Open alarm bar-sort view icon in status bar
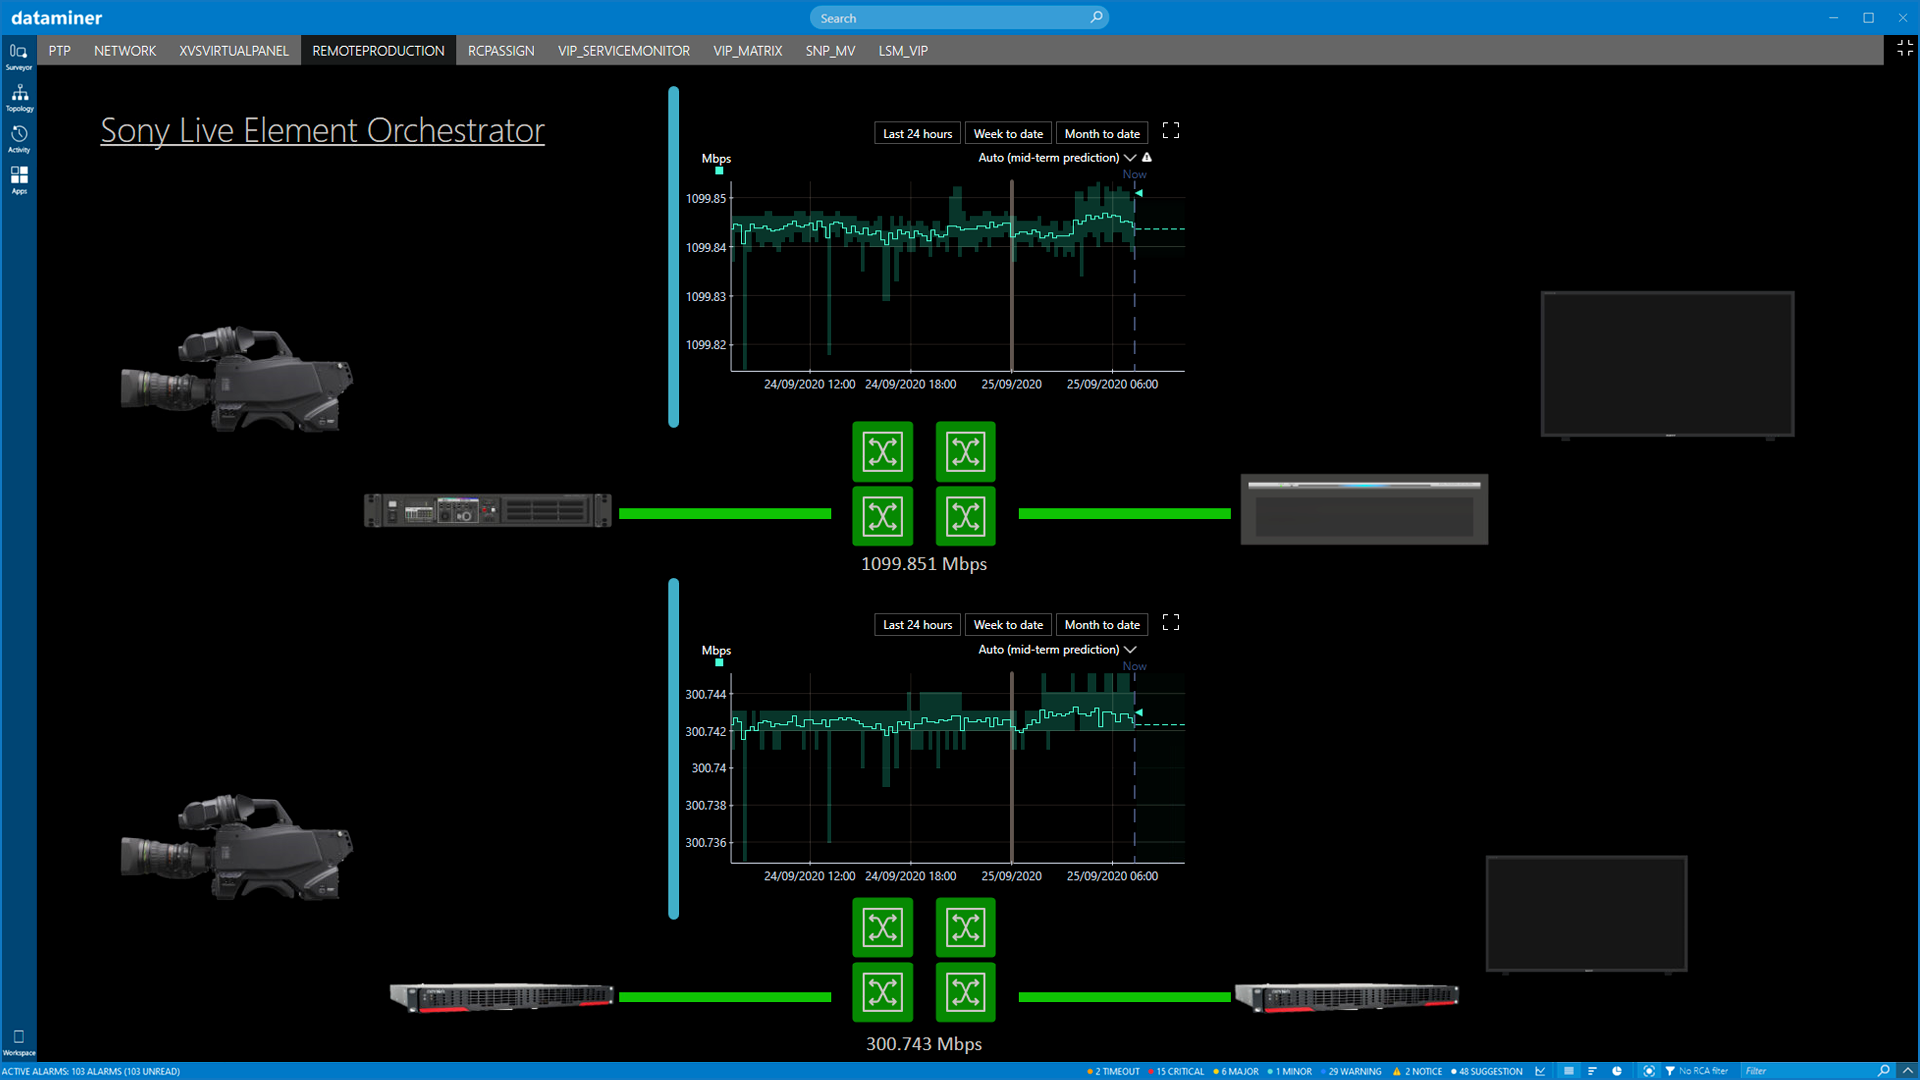 point(1592,1071)
